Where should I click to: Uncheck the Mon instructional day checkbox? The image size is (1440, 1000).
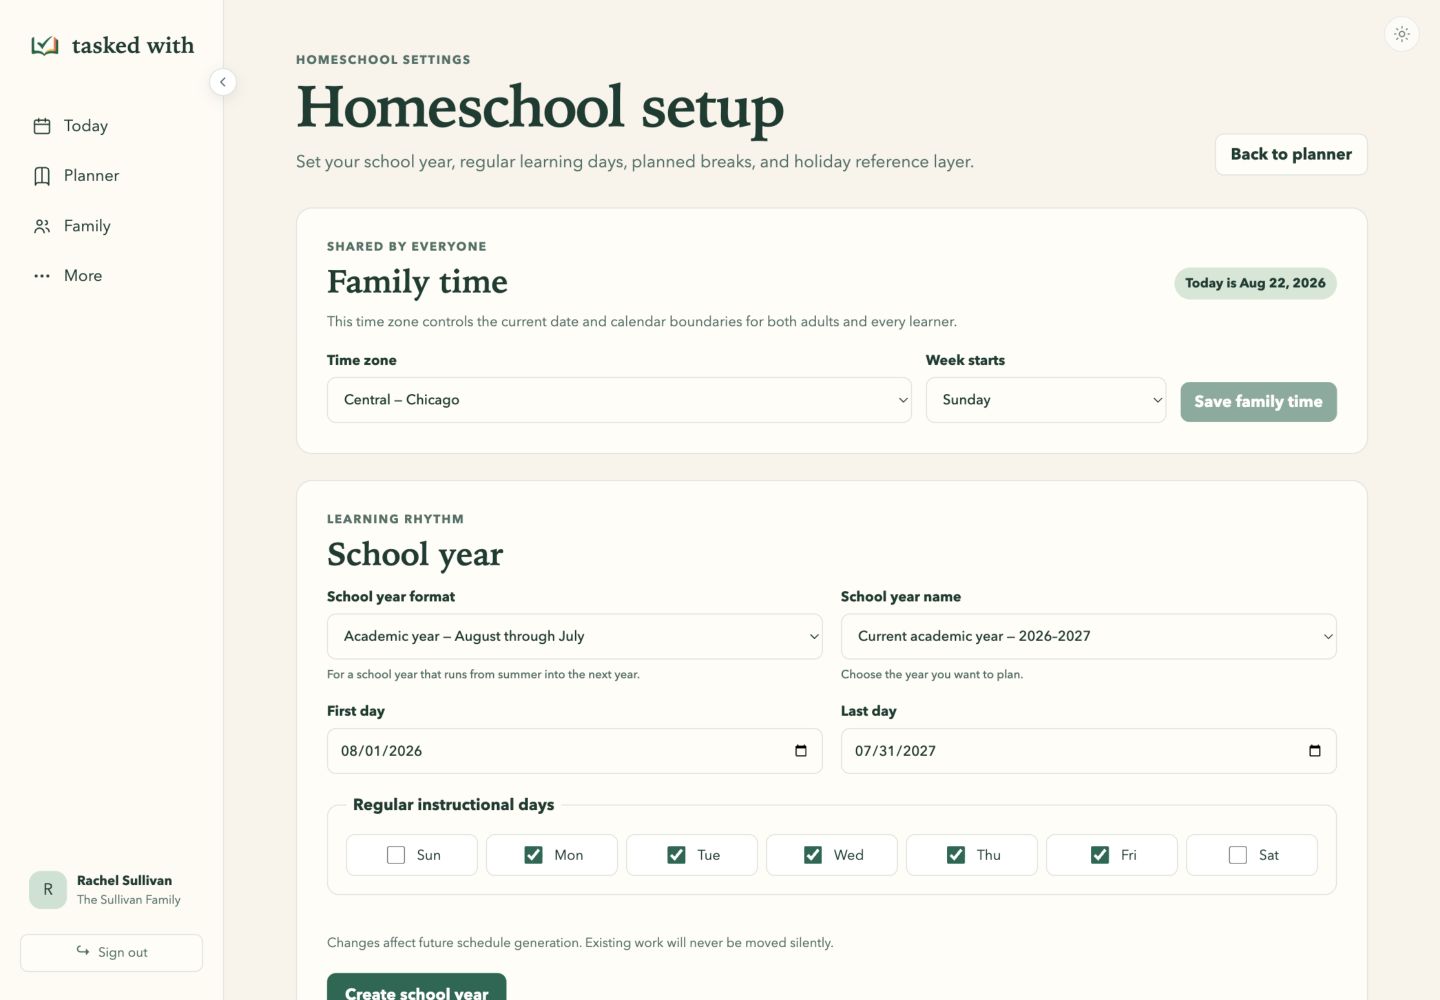tap(534, 855)
